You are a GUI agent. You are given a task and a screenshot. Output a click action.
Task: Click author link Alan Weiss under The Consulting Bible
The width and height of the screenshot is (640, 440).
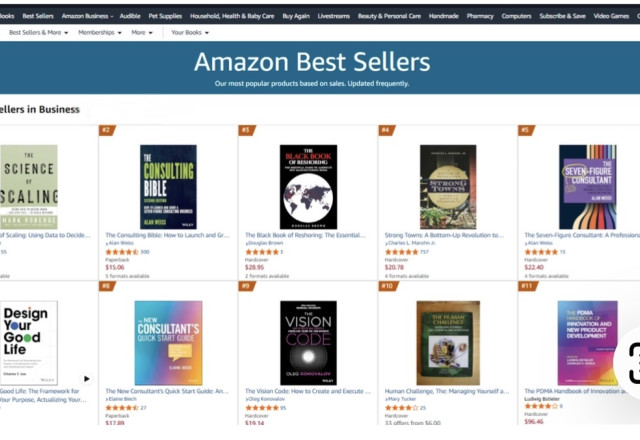click(x=120, y=243)
